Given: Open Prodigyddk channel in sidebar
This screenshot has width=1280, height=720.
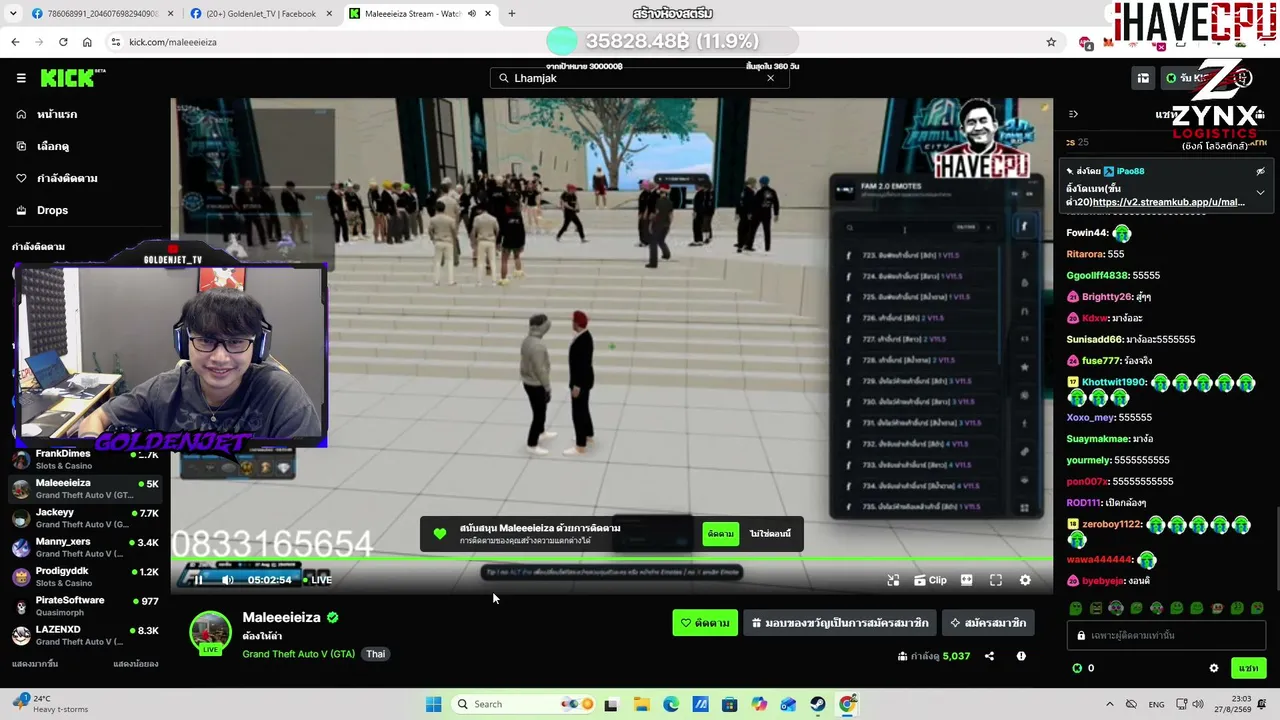Looking at the screenshot, I should point(85,577).
